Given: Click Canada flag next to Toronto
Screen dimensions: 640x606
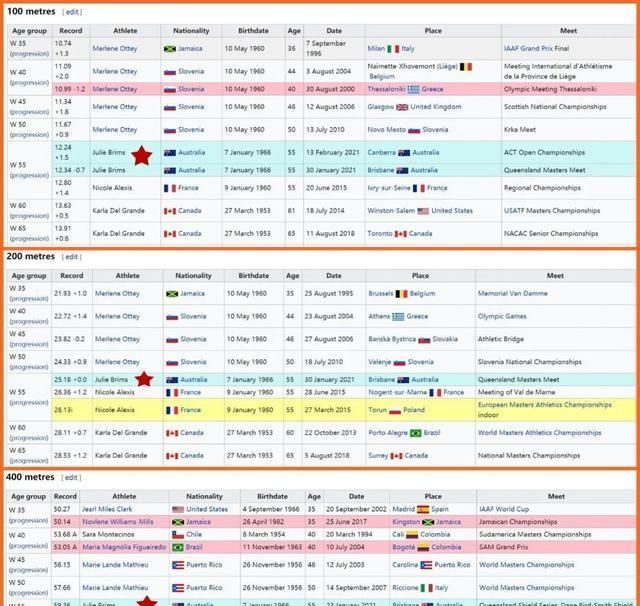Looking at the screenshot, I should [x=400, y=234].
